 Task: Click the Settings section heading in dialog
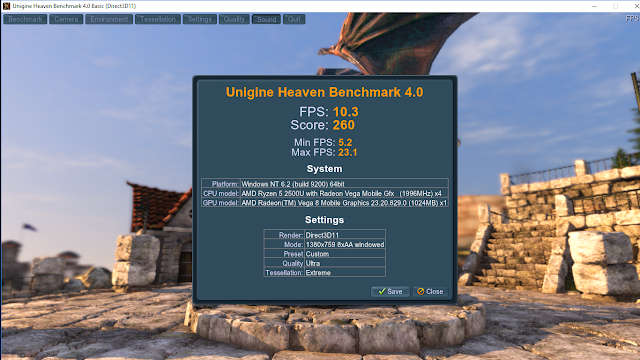[x=324, y=220]
